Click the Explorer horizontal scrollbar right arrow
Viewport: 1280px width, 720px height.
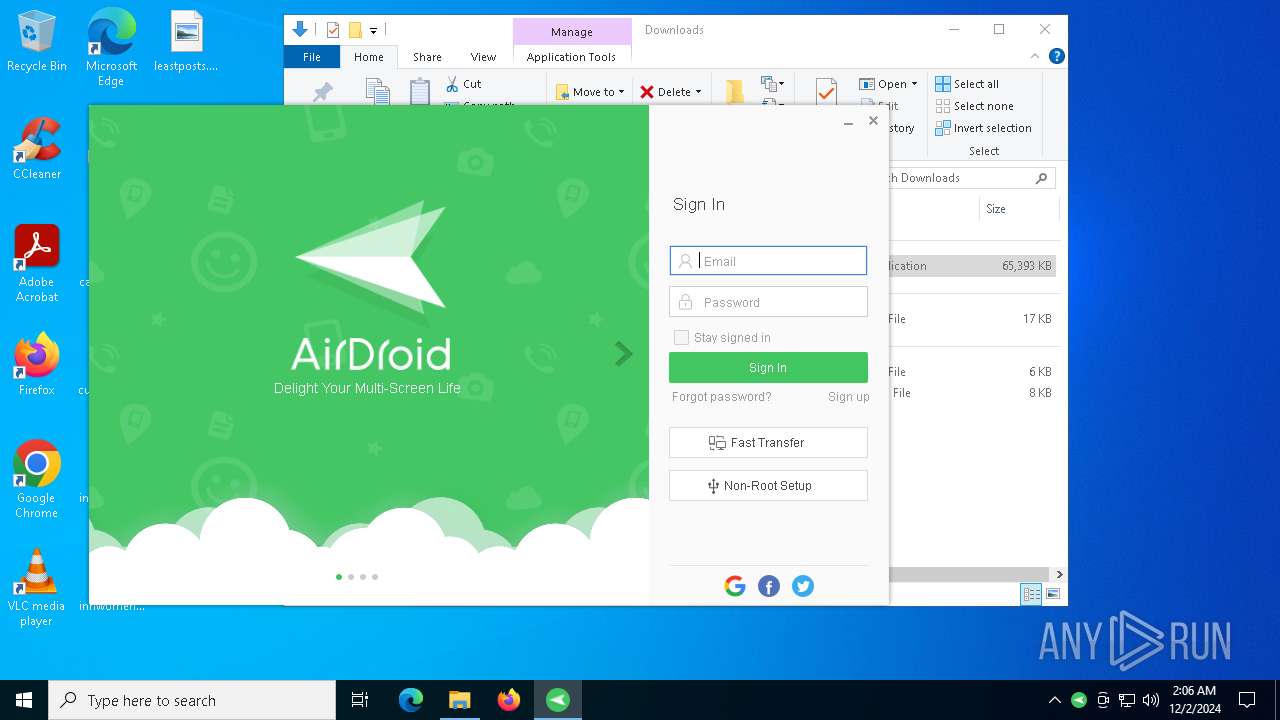(1059, 575)
